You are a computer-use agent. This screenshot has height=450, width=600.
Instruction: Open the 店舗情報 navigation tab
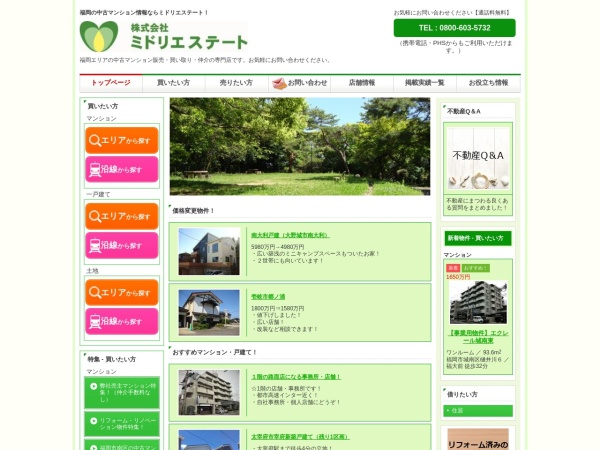tap(362, 83)
